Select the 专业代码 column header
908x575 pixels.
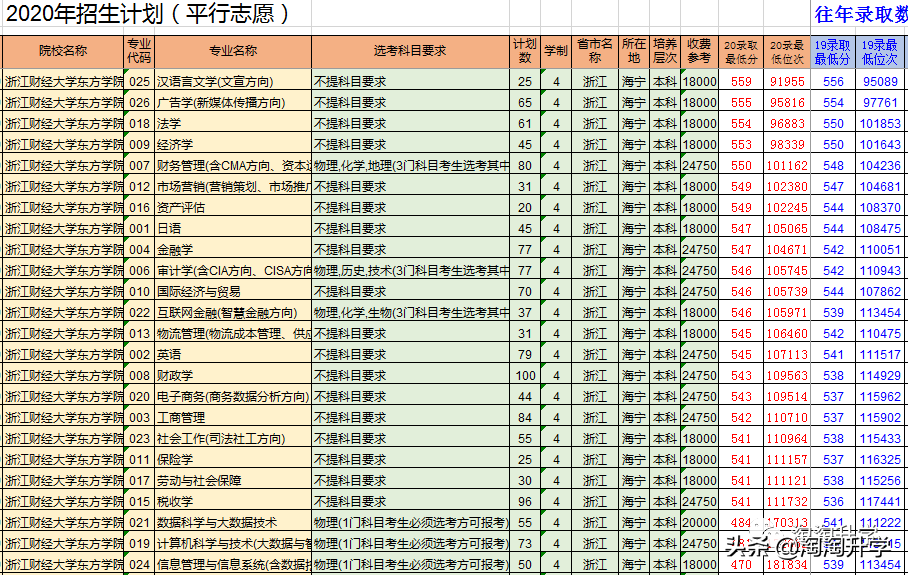tap(139, 52)
